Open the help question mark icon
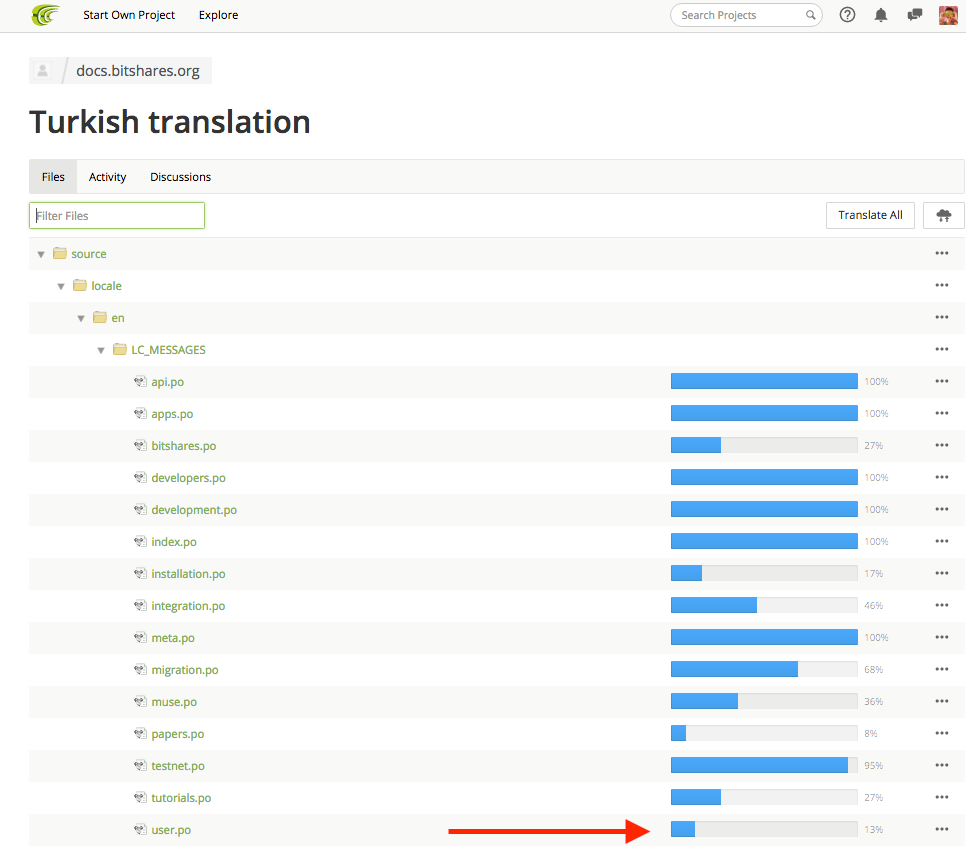 [x=847, y=15]
